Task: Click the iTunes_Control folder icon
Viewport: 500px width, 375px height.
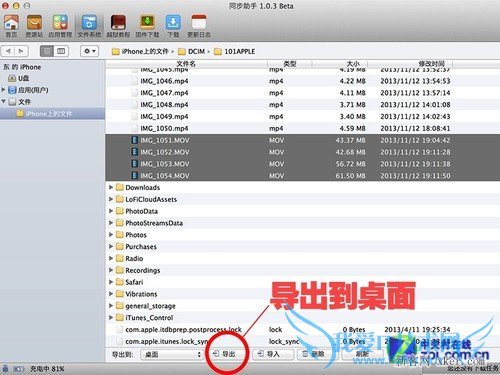Action: pos(120,317)
